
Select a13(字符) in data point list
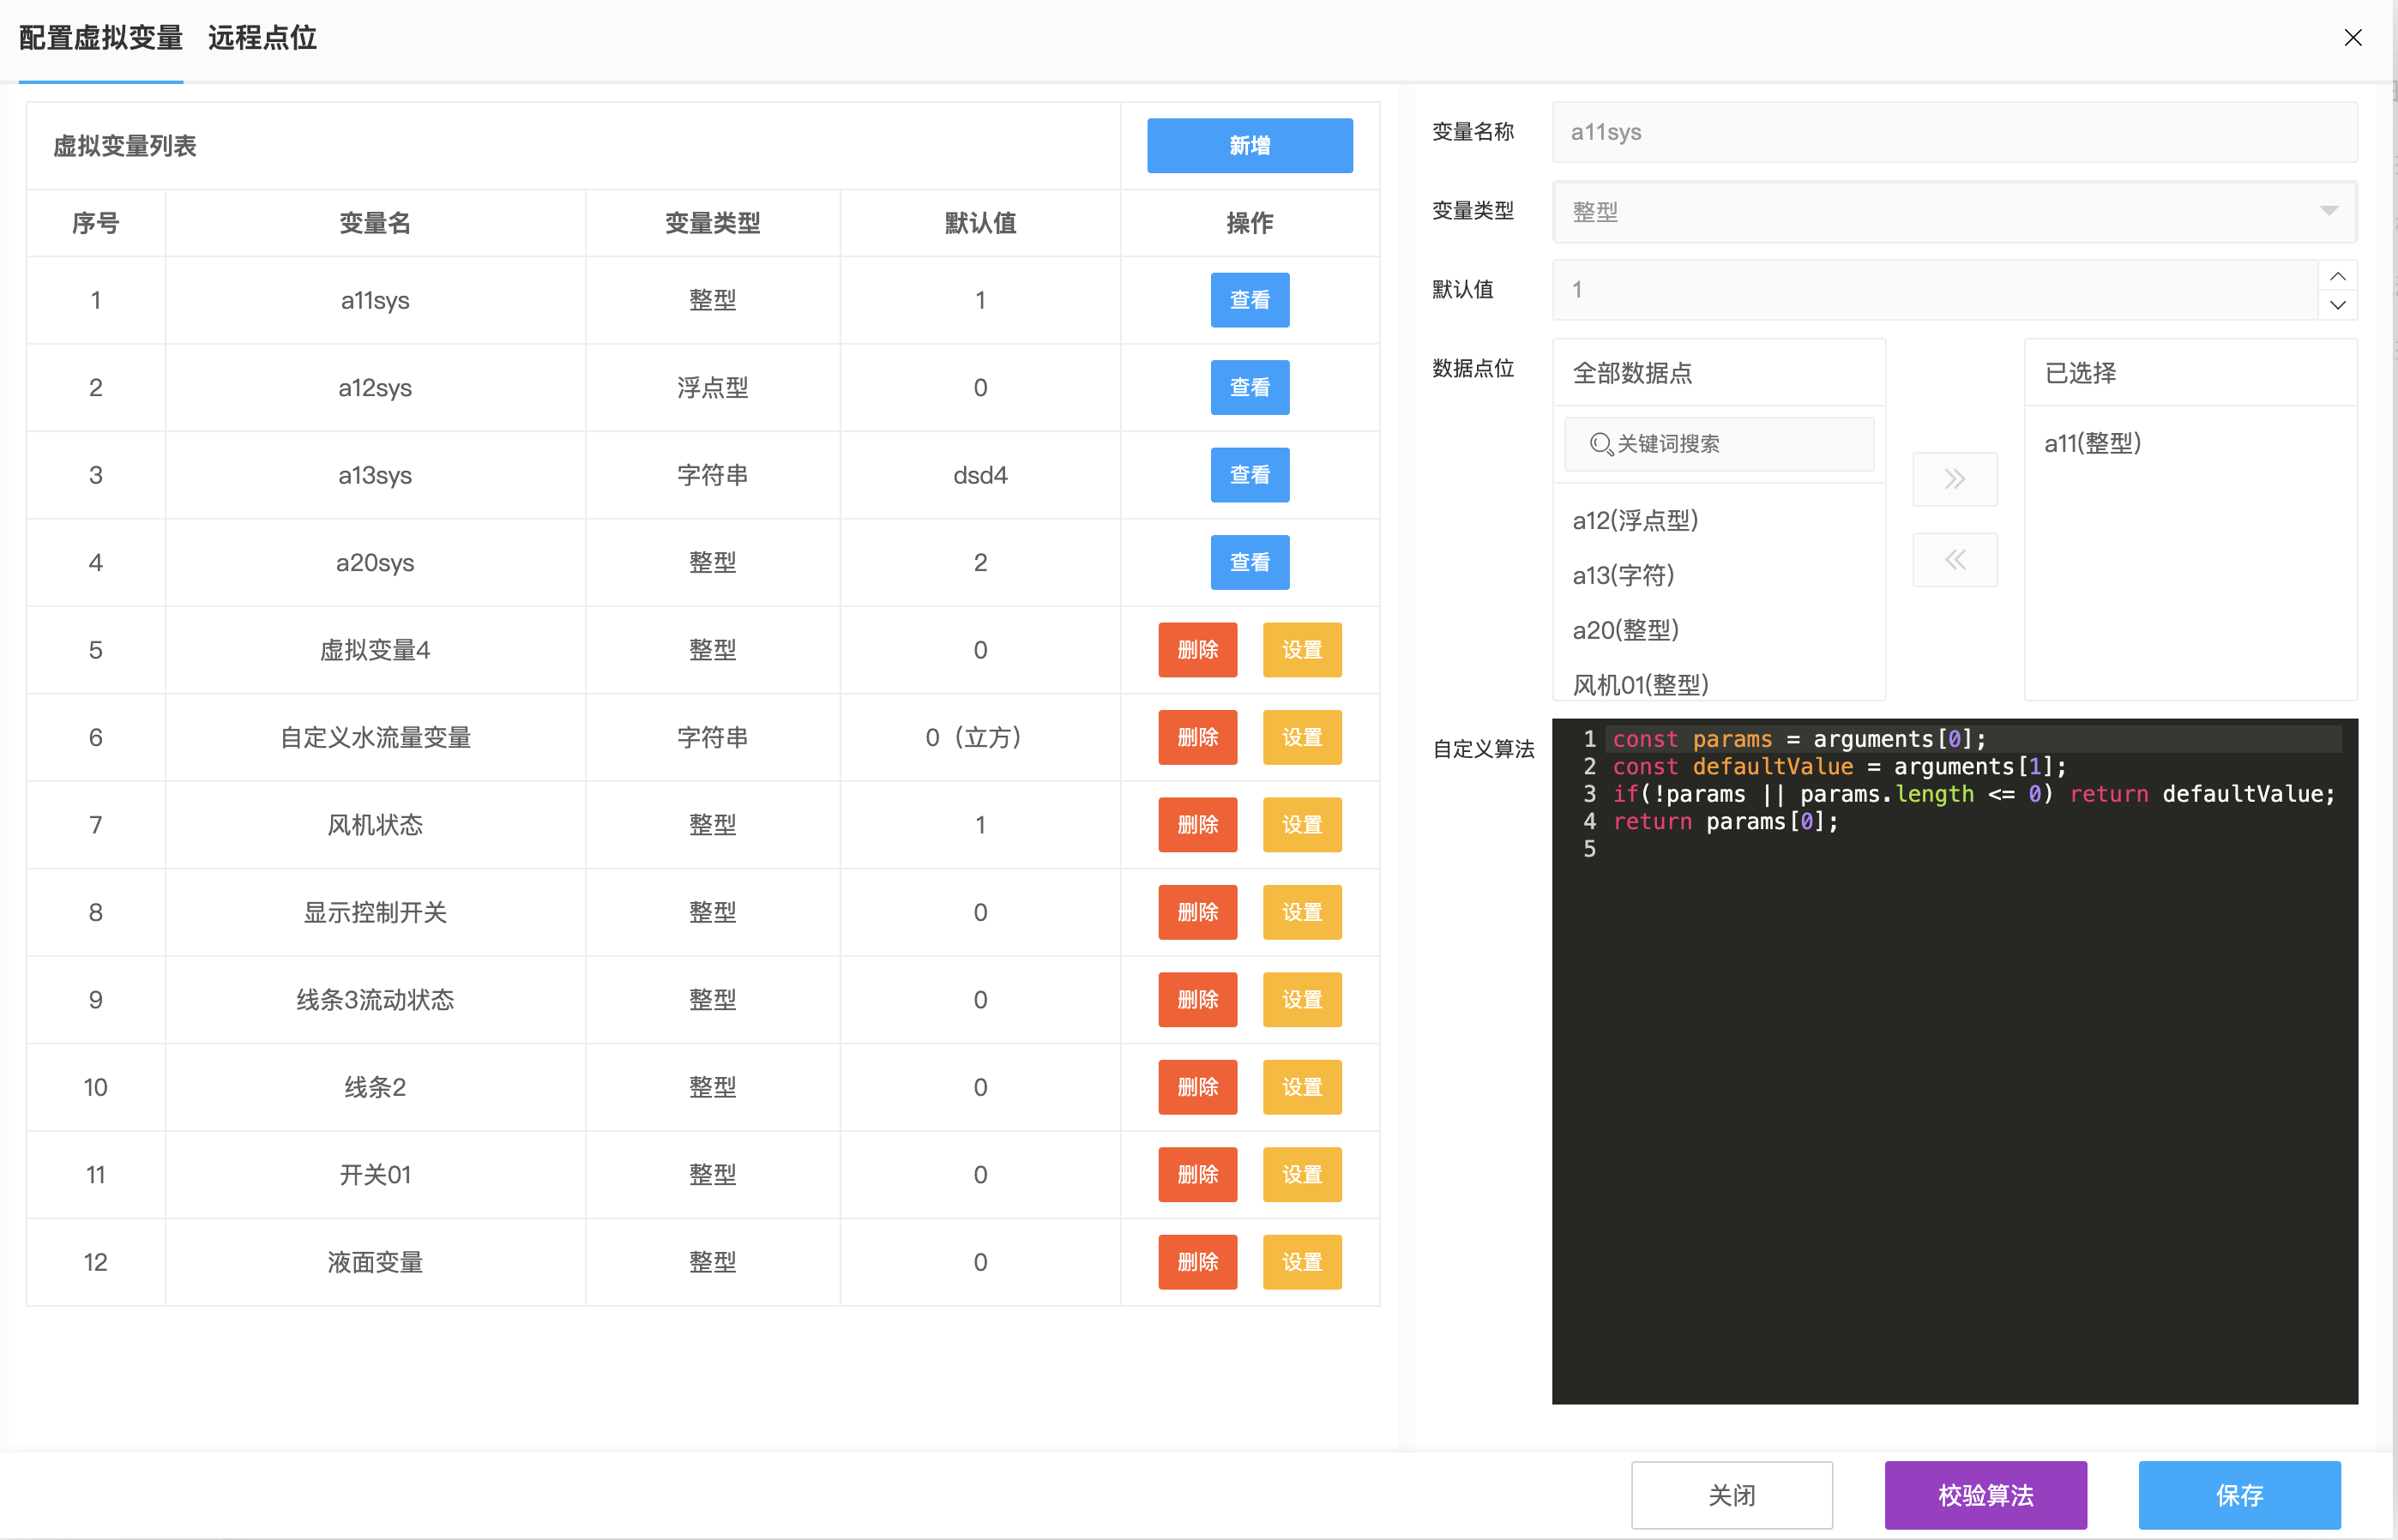1623,575
